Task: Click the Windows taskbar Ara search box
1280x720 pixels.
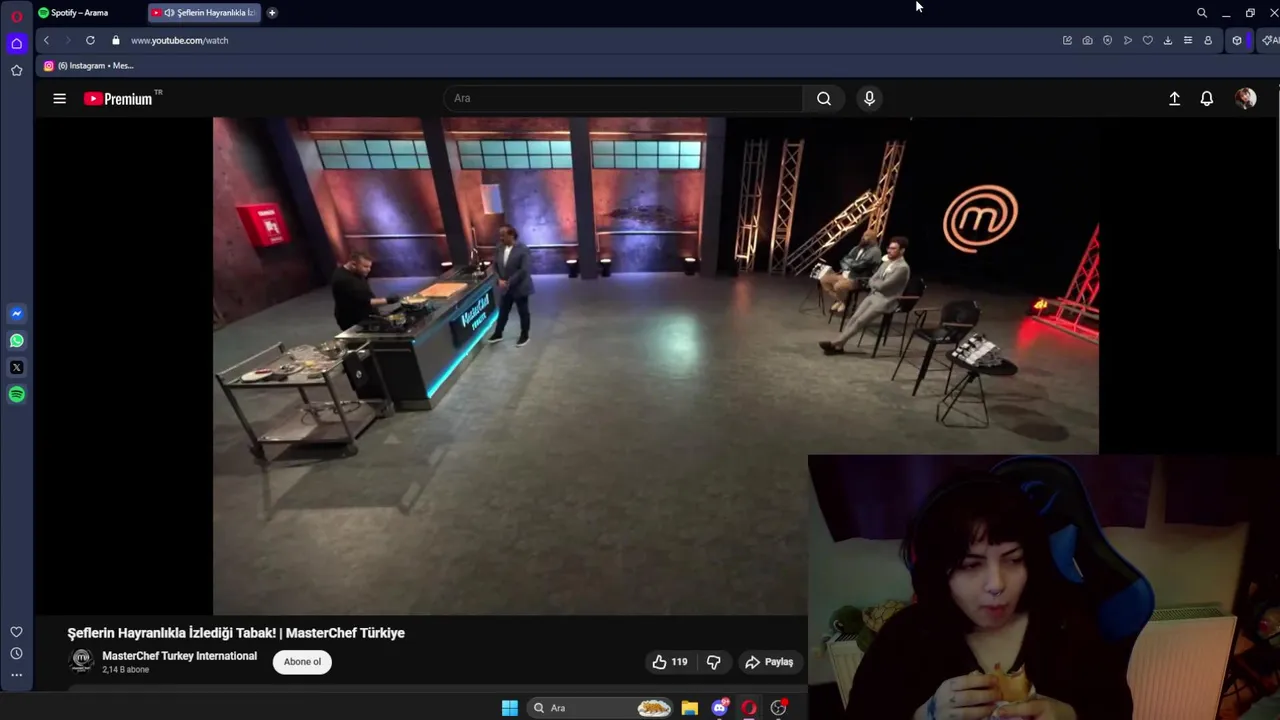Action: 600,708
